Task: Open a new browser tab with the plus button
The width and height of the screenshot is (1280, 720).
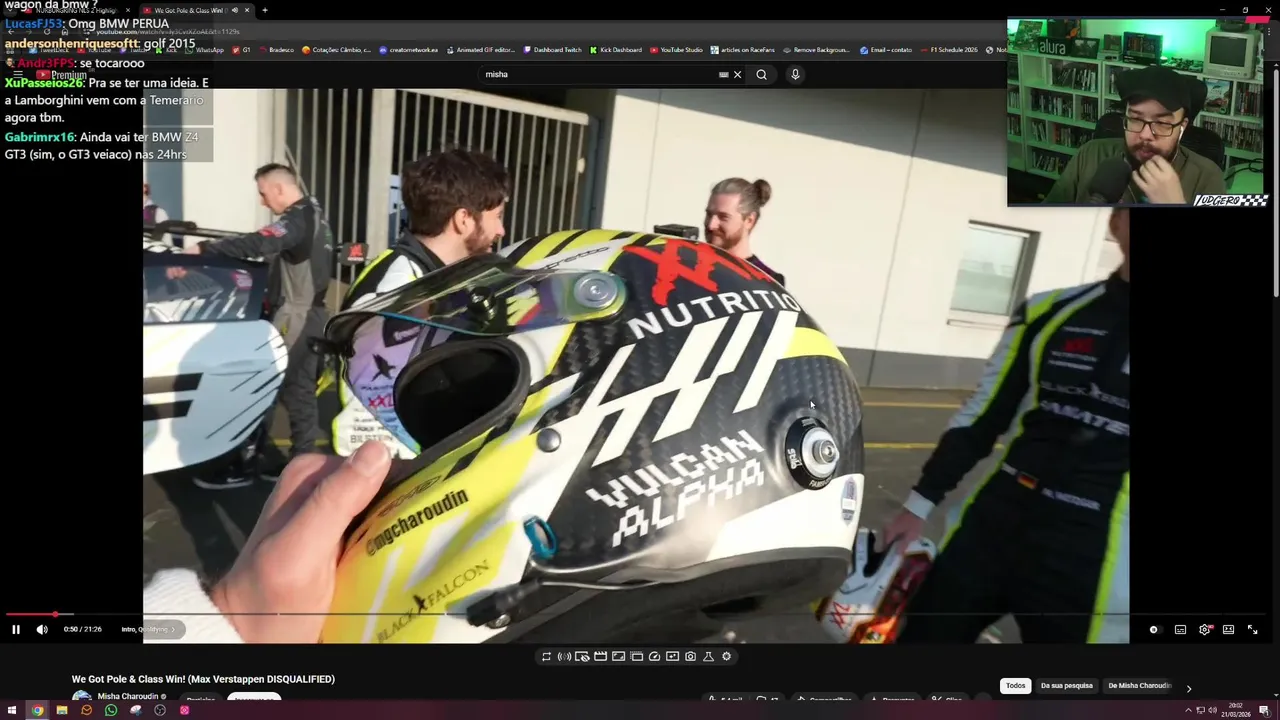Action: [x=265, y=10]
